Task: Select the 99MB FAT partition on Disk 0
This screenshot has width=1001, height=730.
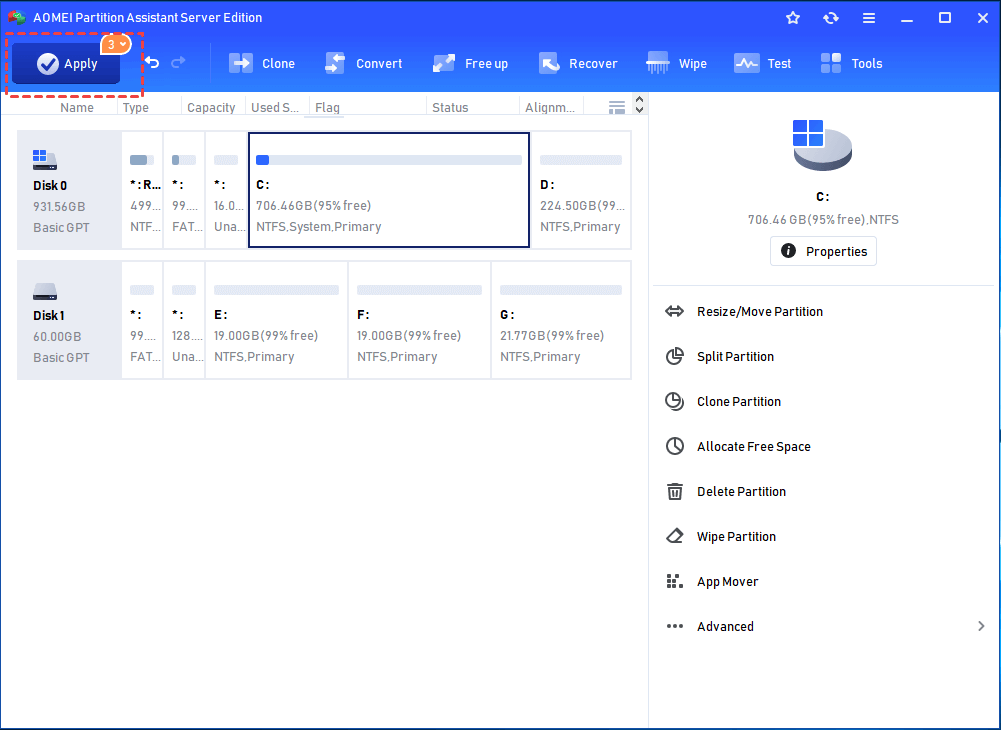Action: [184, 190]
